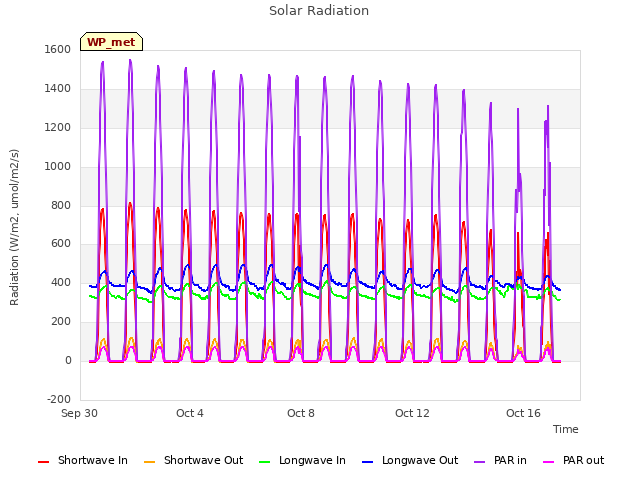Click the 1400 y-axis tick label
The image size is (640, 480).
pos(58,88)
